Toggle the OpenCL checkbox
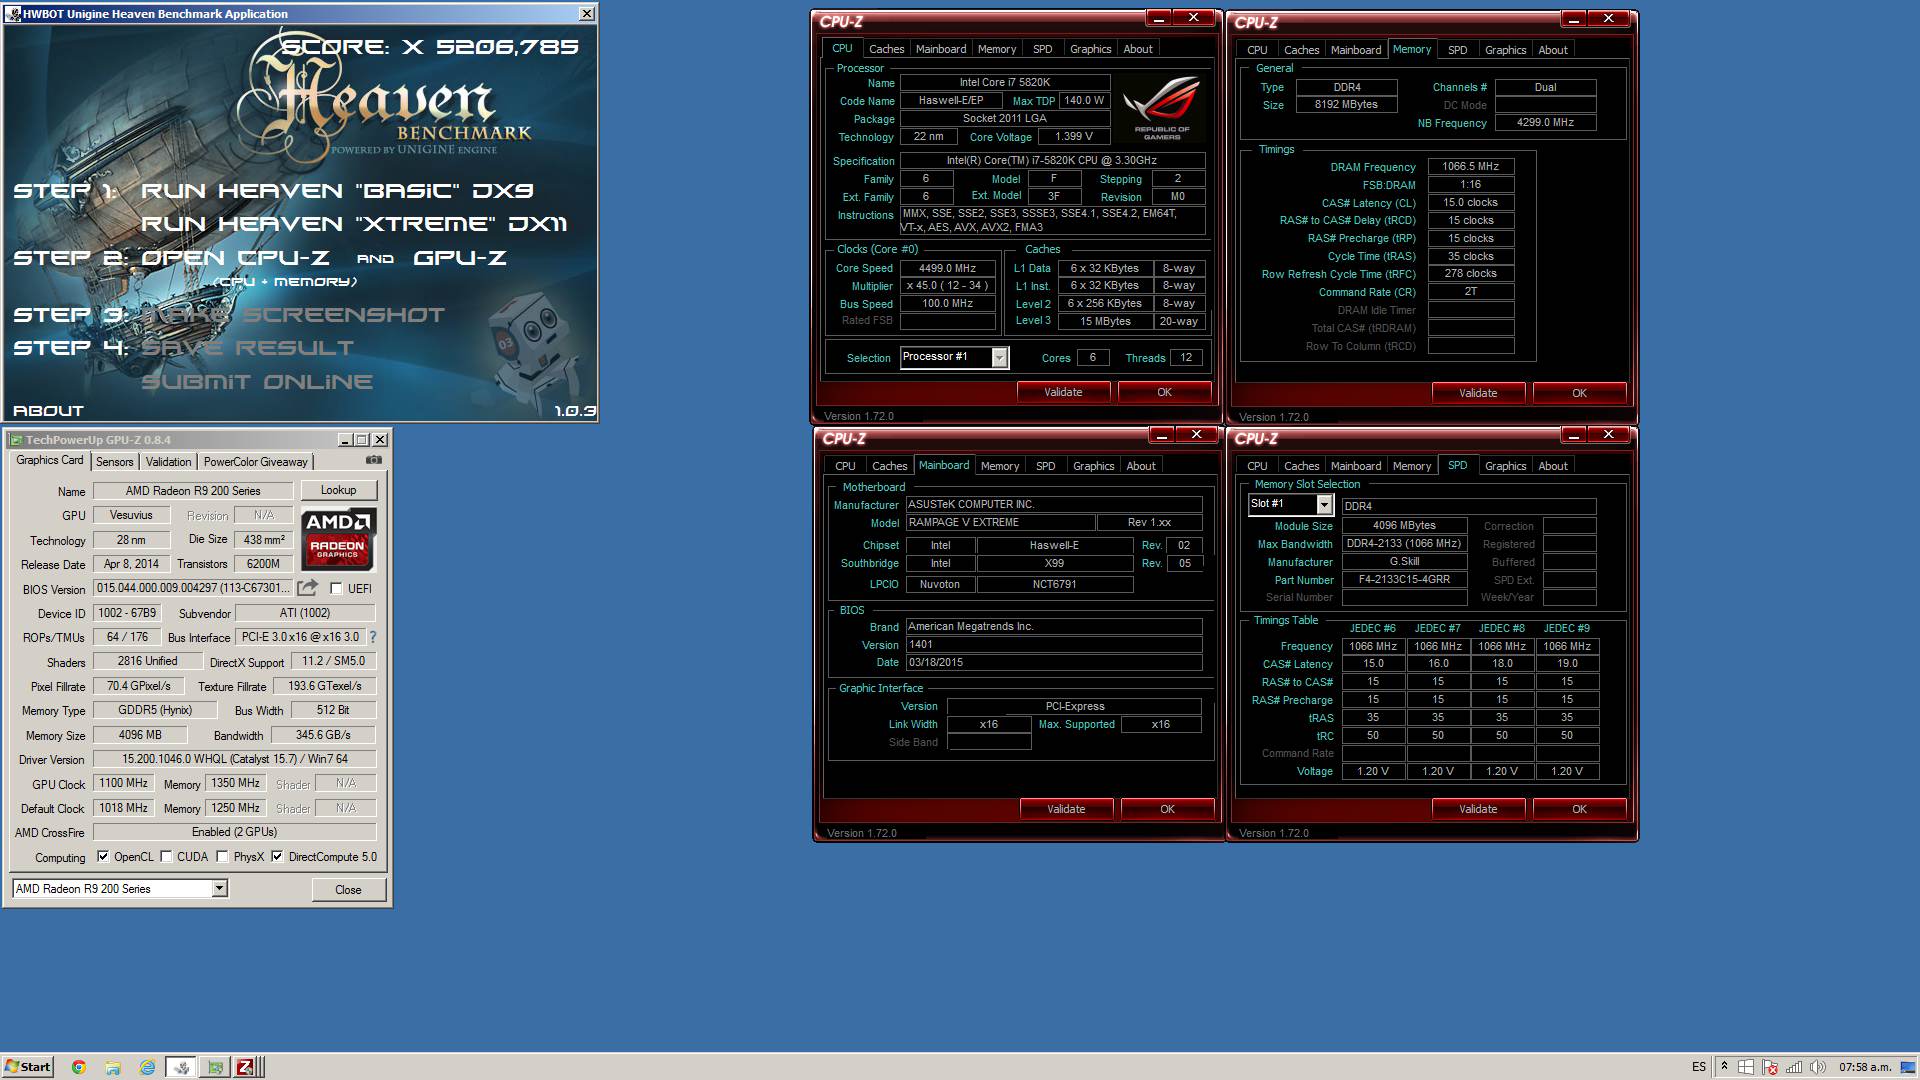This screenshot has width=1920, height=1080. 103,857
